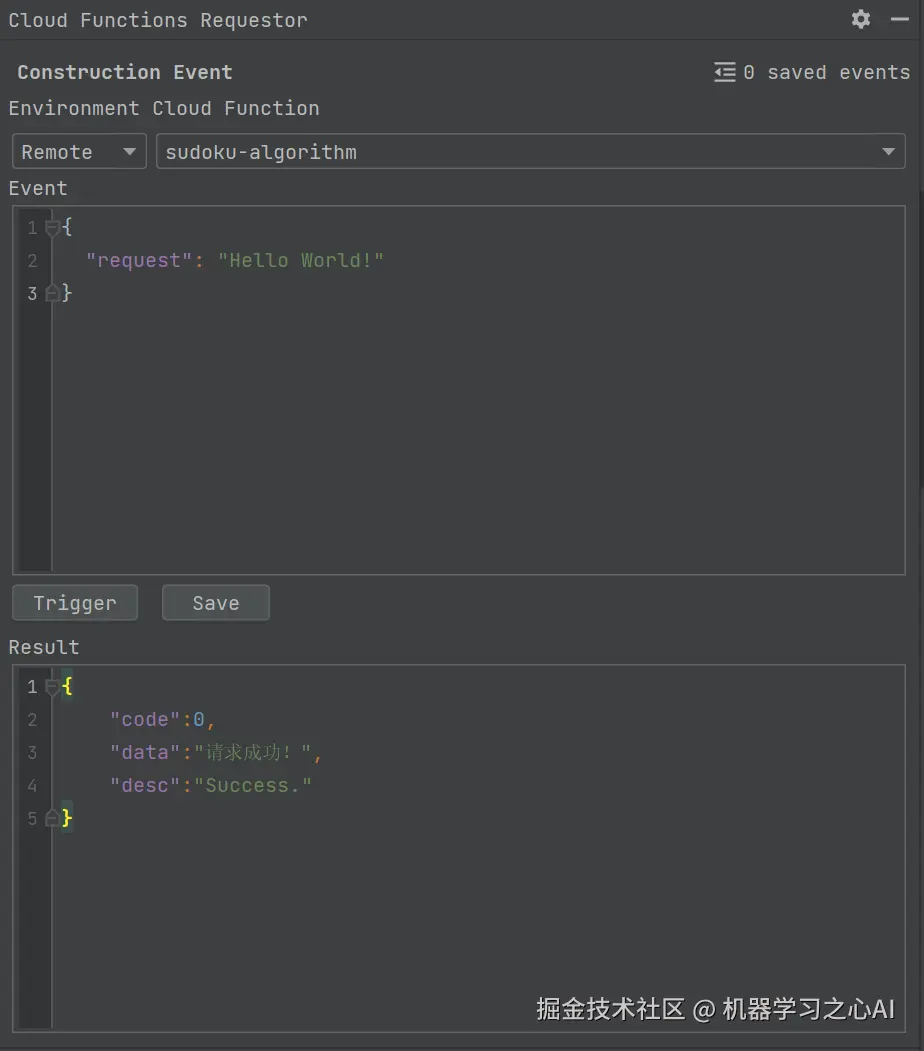Click the fold end marker on Result line 5

[x=53, y=818]
